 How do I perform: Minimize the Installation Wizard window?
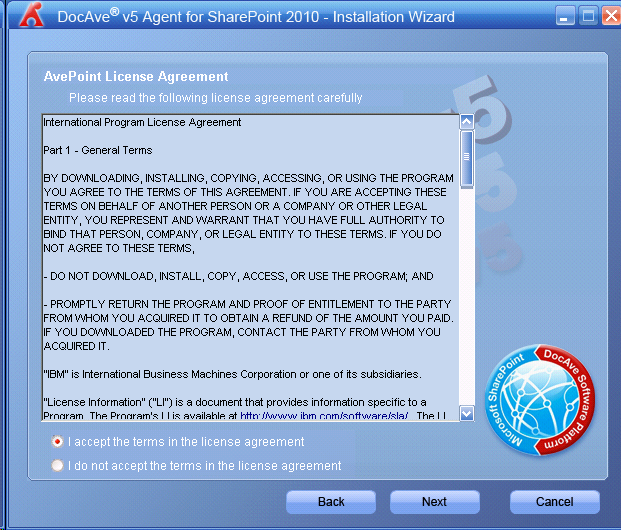[x=565, y=16]
